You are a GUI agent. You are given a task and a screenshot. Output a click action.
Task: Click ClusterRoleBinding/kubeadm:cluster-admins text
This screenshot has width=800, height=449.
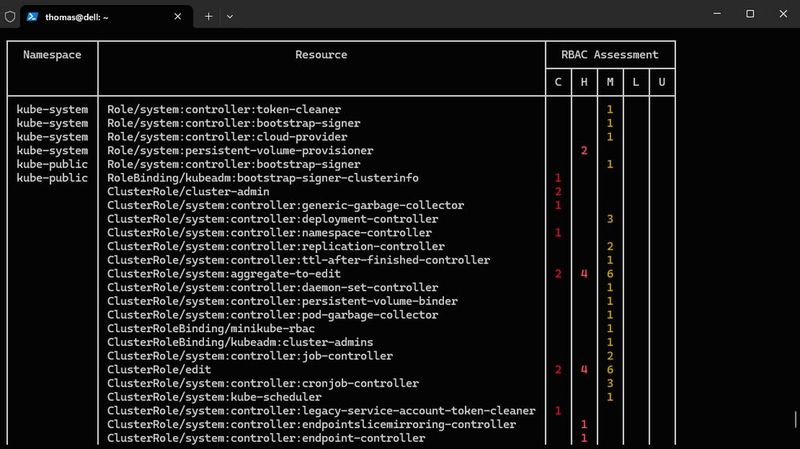[x=240, y=342]
